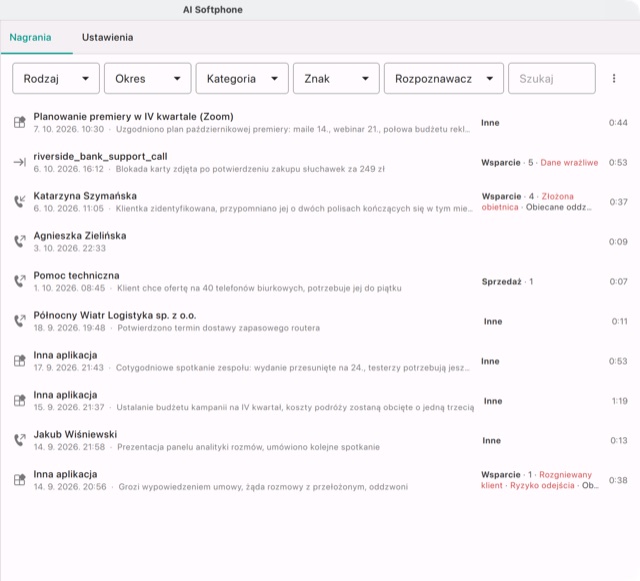The width and height of the screenshot is (640, 581).
Task: Open Agnieszka Zielińska recording
Action: (80, 236)
